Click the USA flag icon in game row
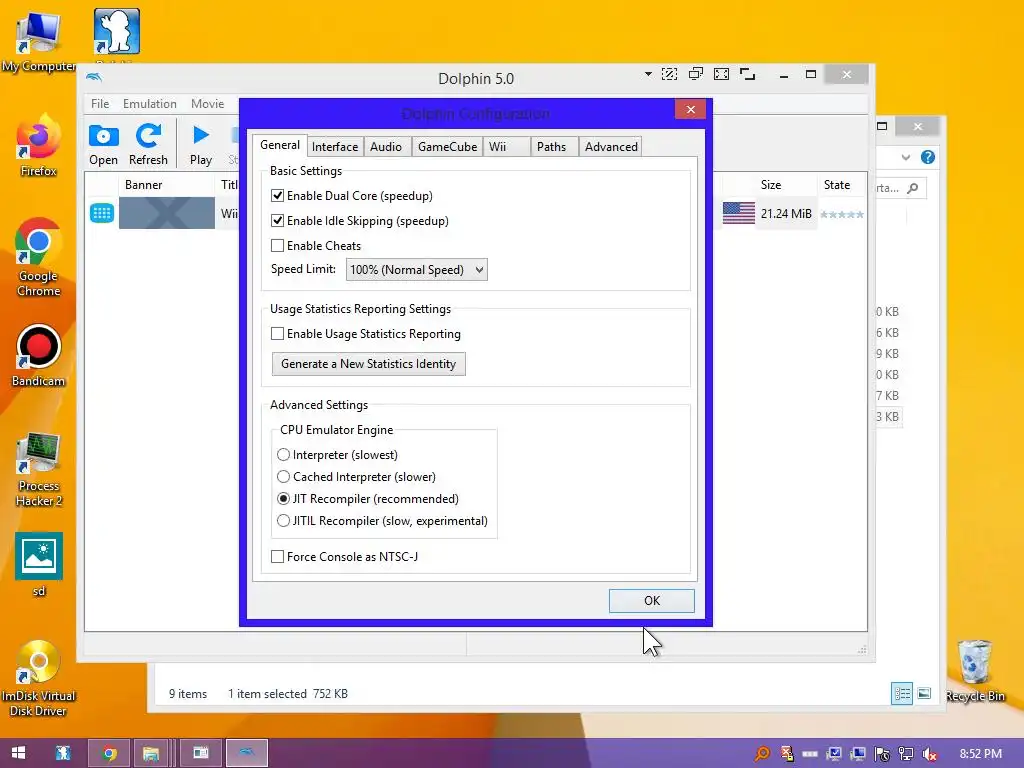 tap(739, 213)
